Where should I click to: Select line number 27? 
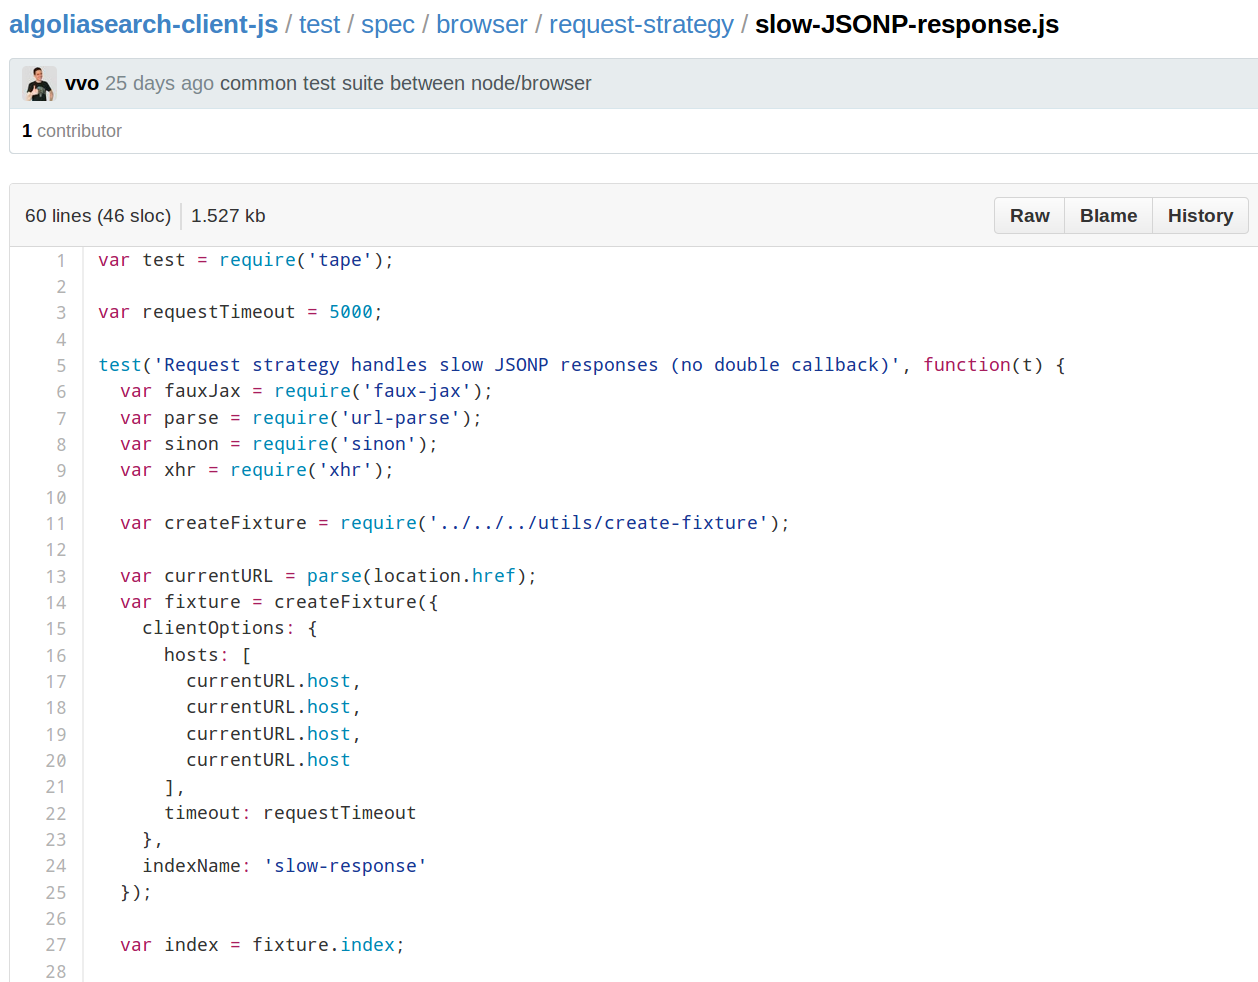coord(56,945)
